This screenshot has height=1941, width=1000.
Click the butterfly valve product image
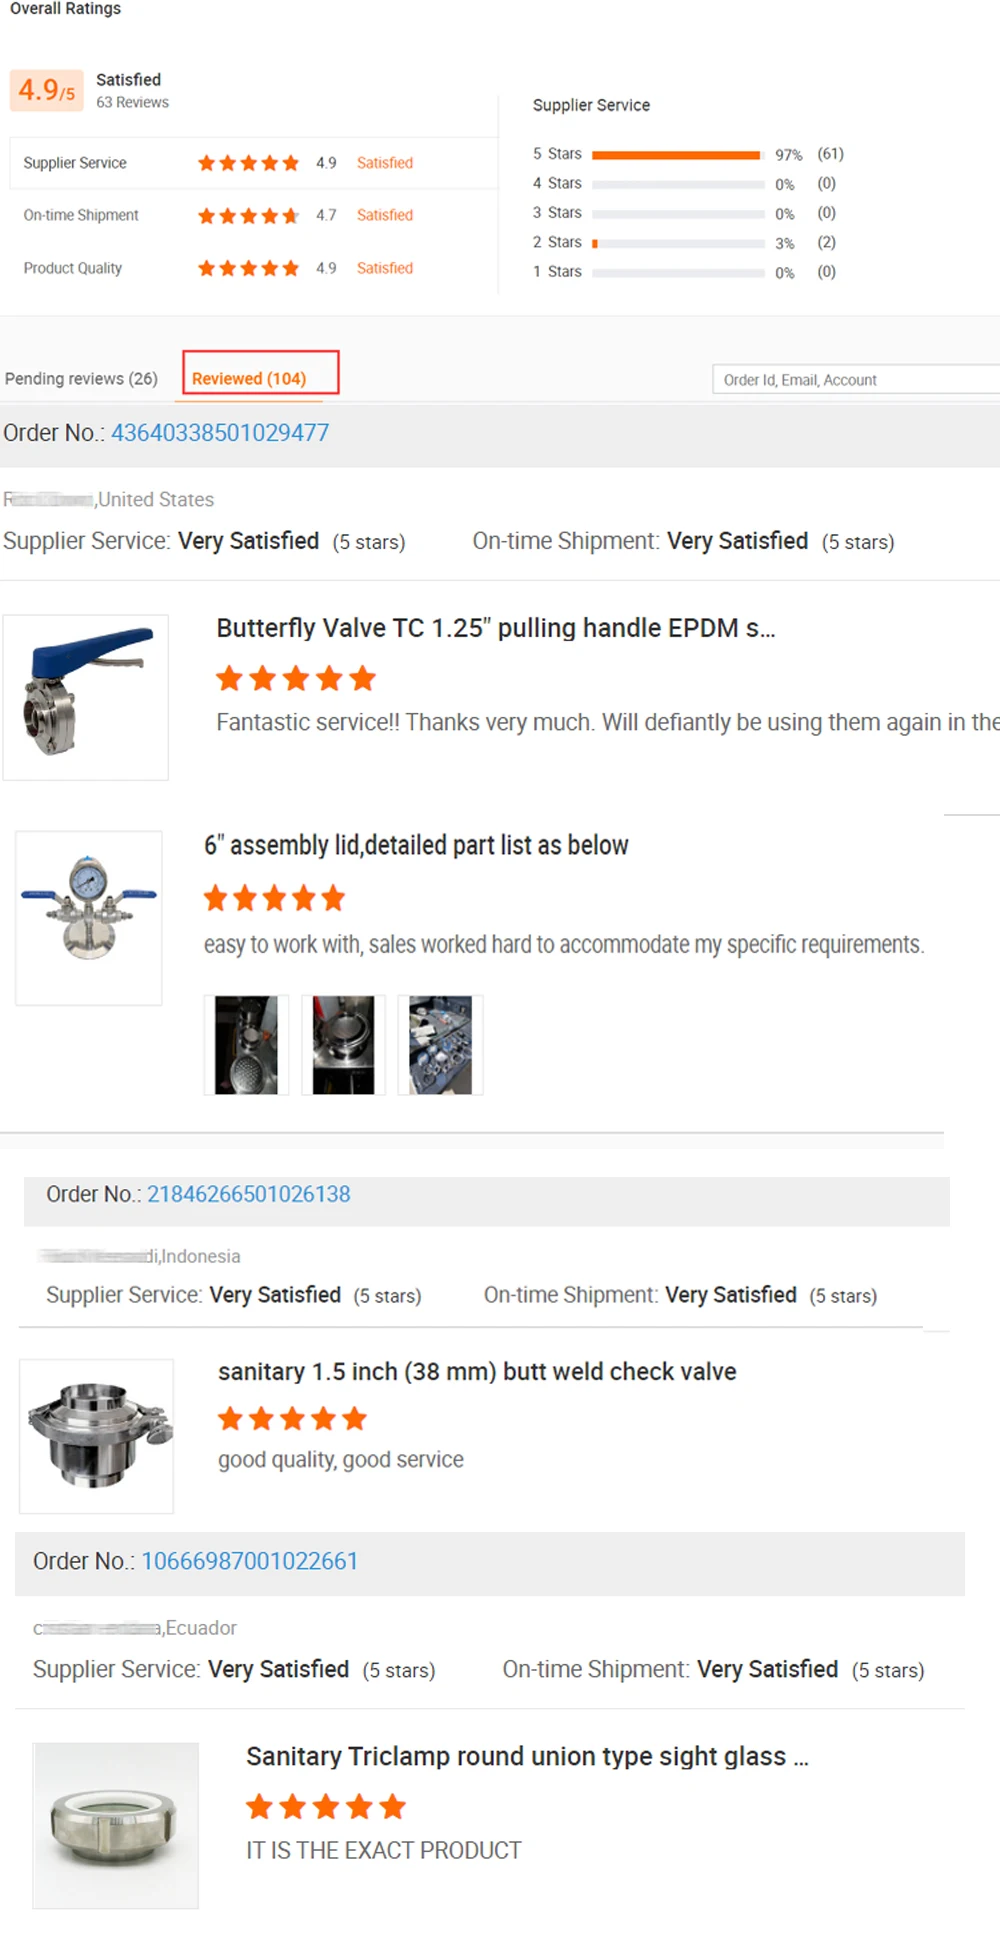[86, 697]
